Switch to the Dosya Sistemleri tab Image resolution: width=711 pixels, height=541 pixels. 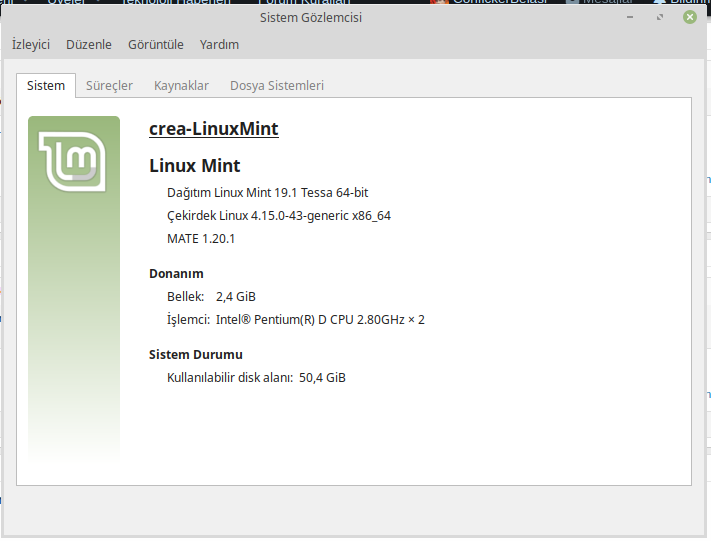coord(277,85)
